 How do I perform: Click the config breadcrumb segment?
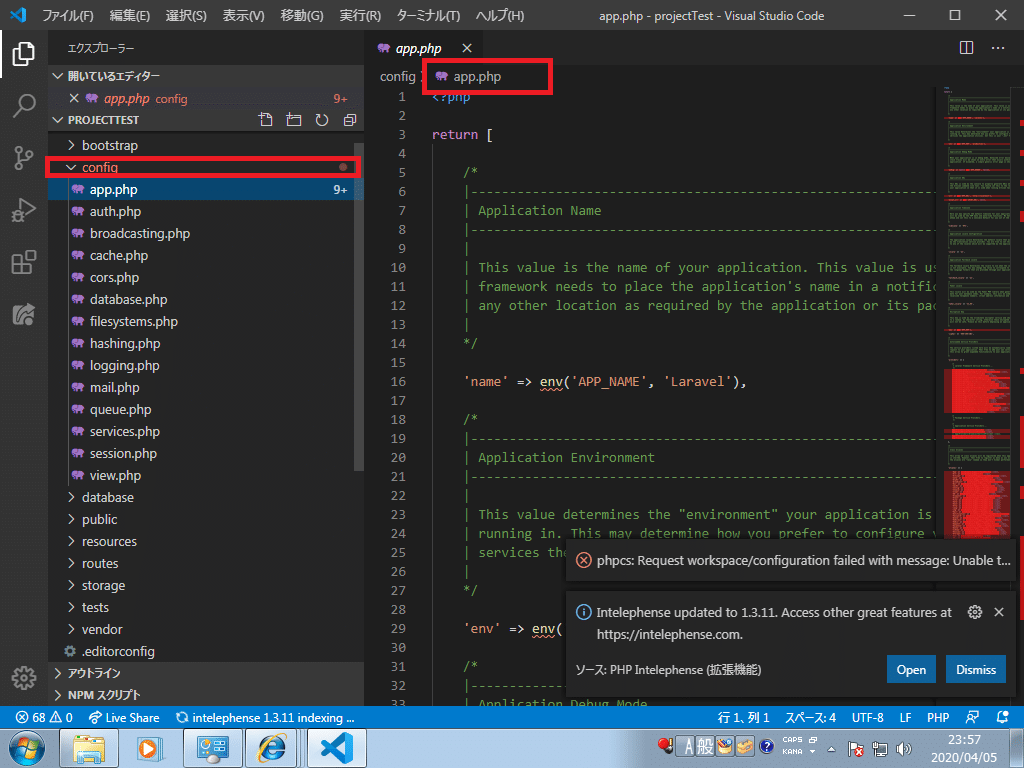click(x=398, y=76)
